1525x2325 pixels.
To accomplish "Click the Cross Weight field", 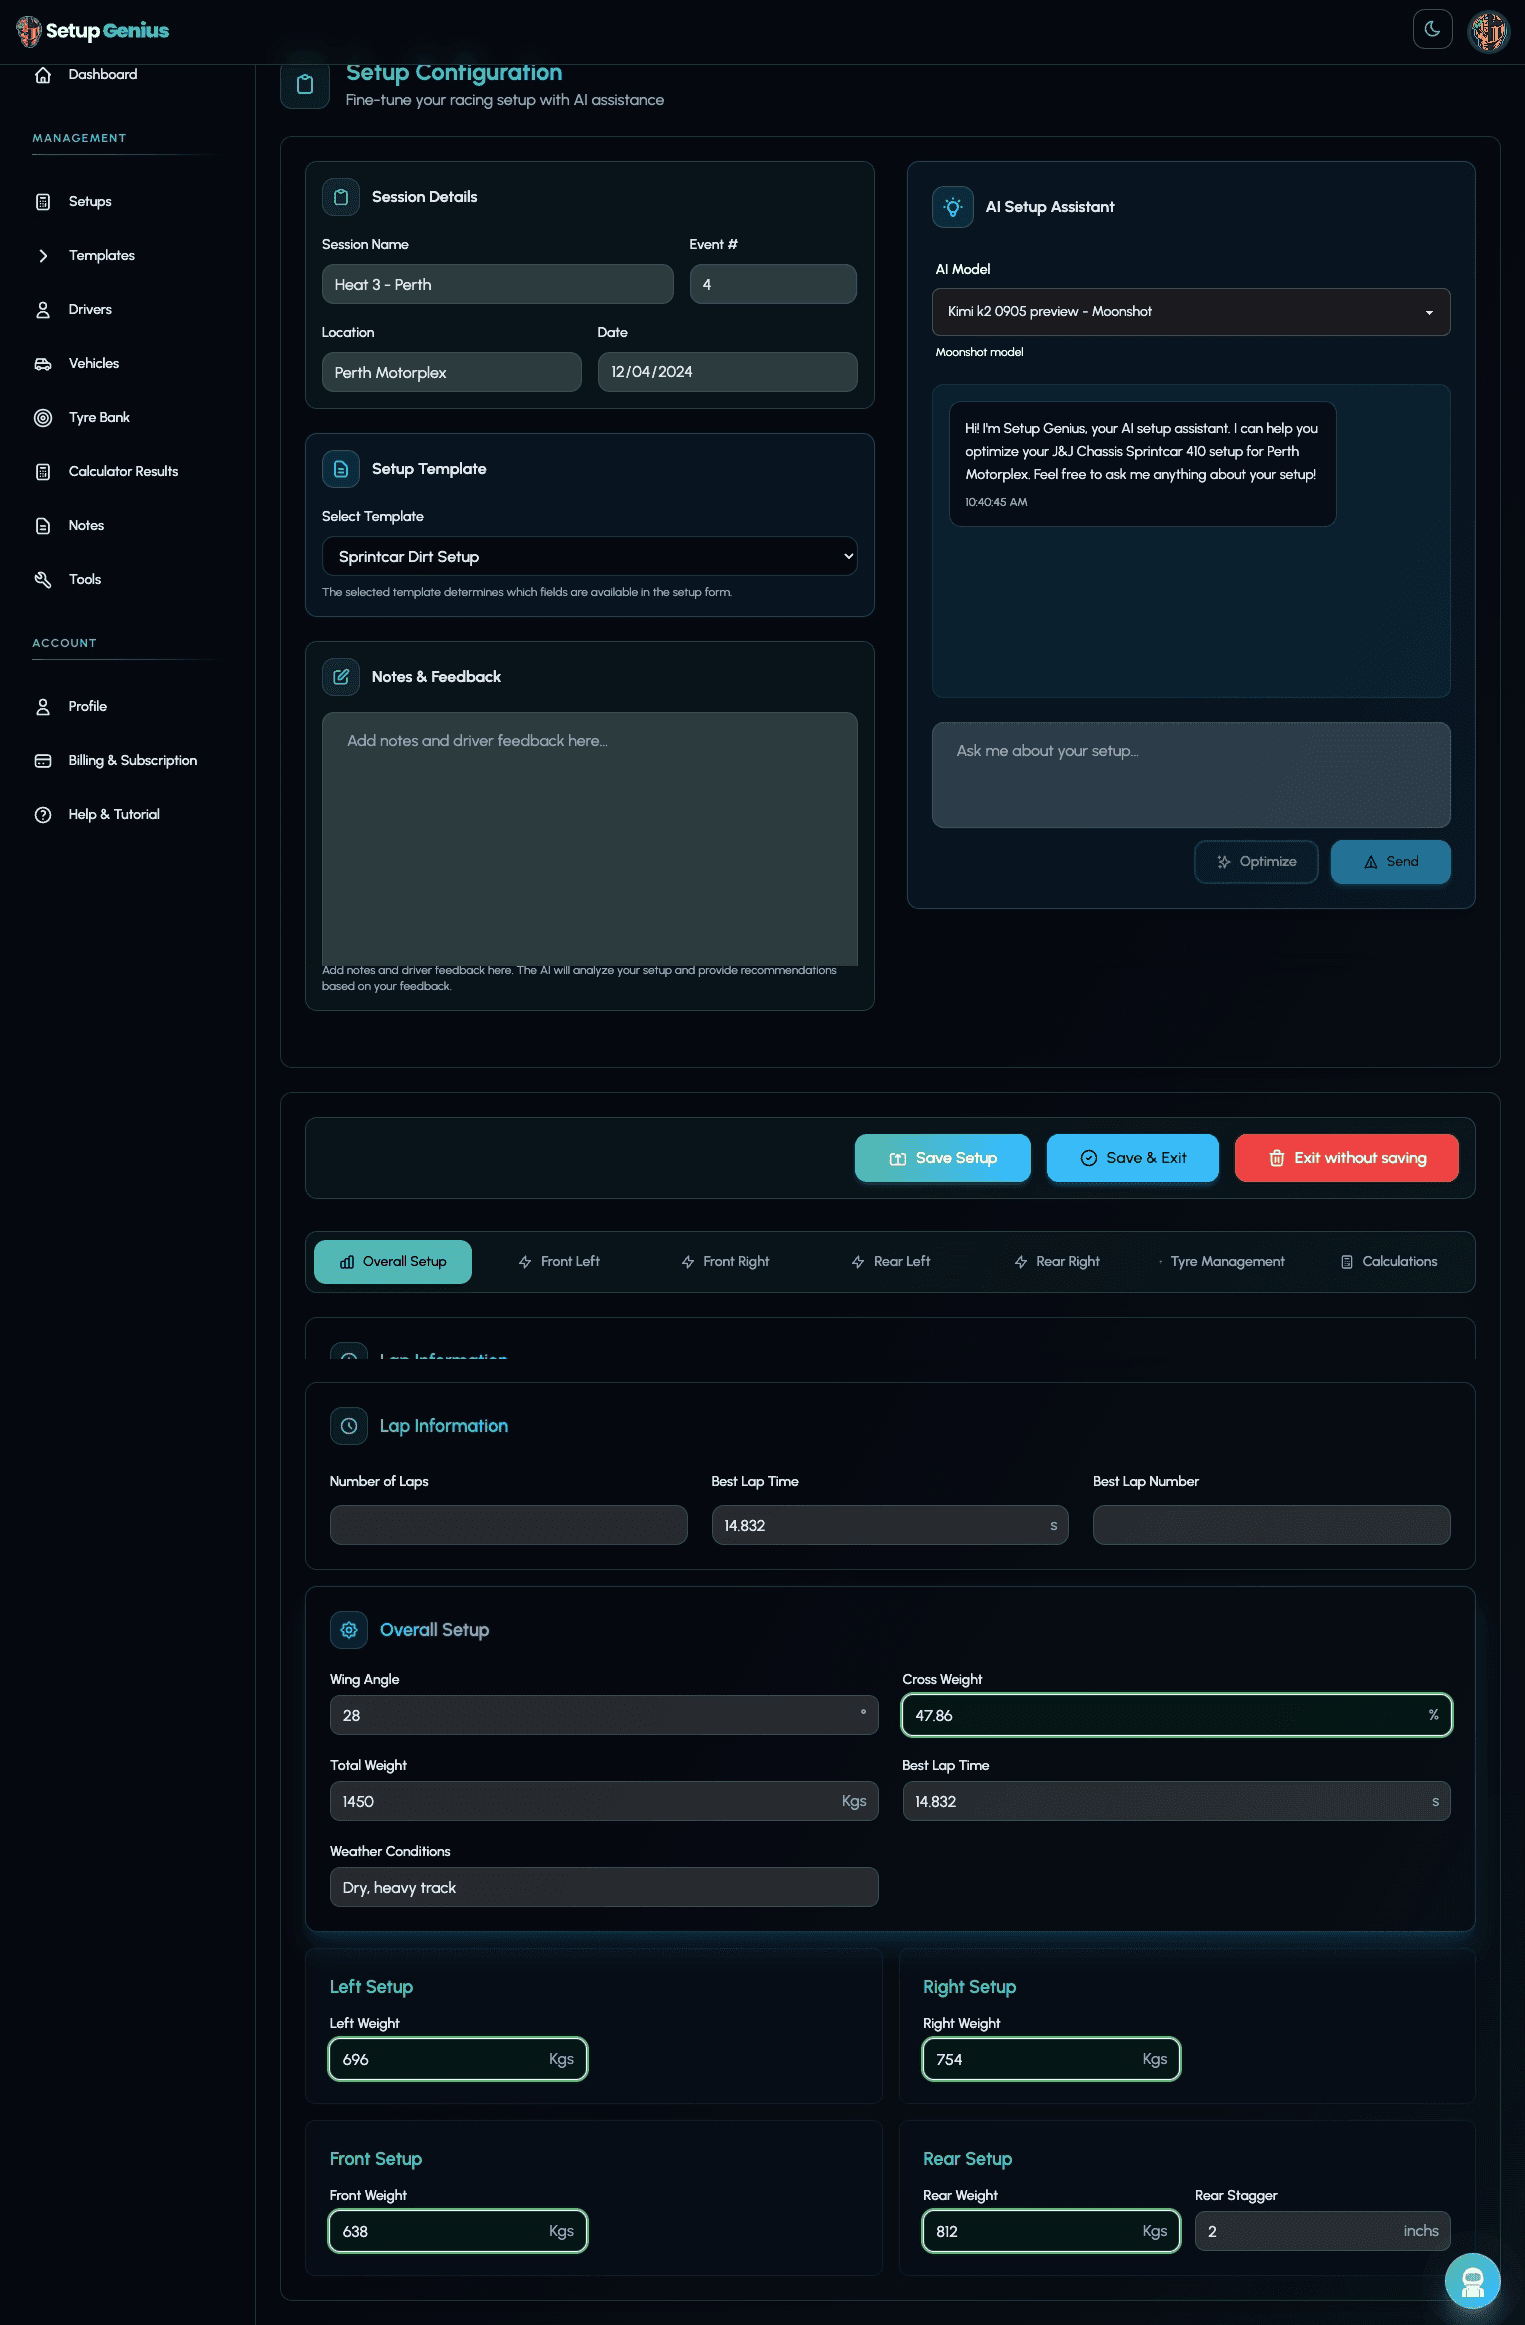I will 1176,1715.
